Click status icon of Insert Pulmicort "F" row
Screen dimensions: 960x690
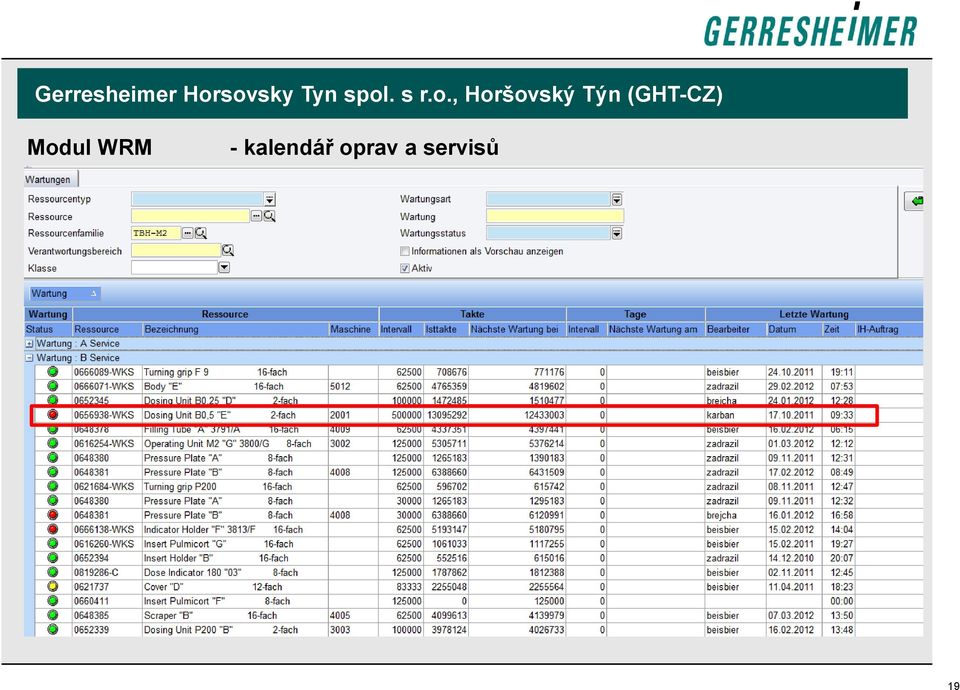[53, 601]
